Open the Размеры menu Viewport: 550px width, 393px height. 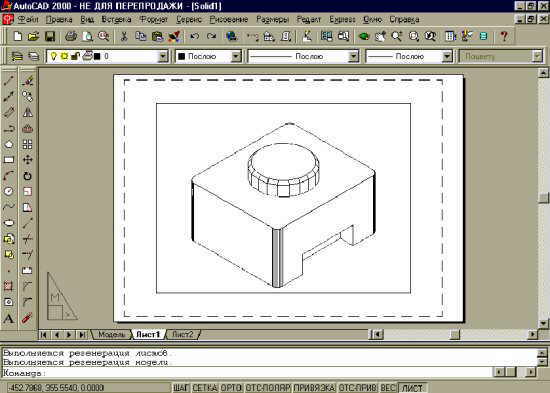coord(273,19)
